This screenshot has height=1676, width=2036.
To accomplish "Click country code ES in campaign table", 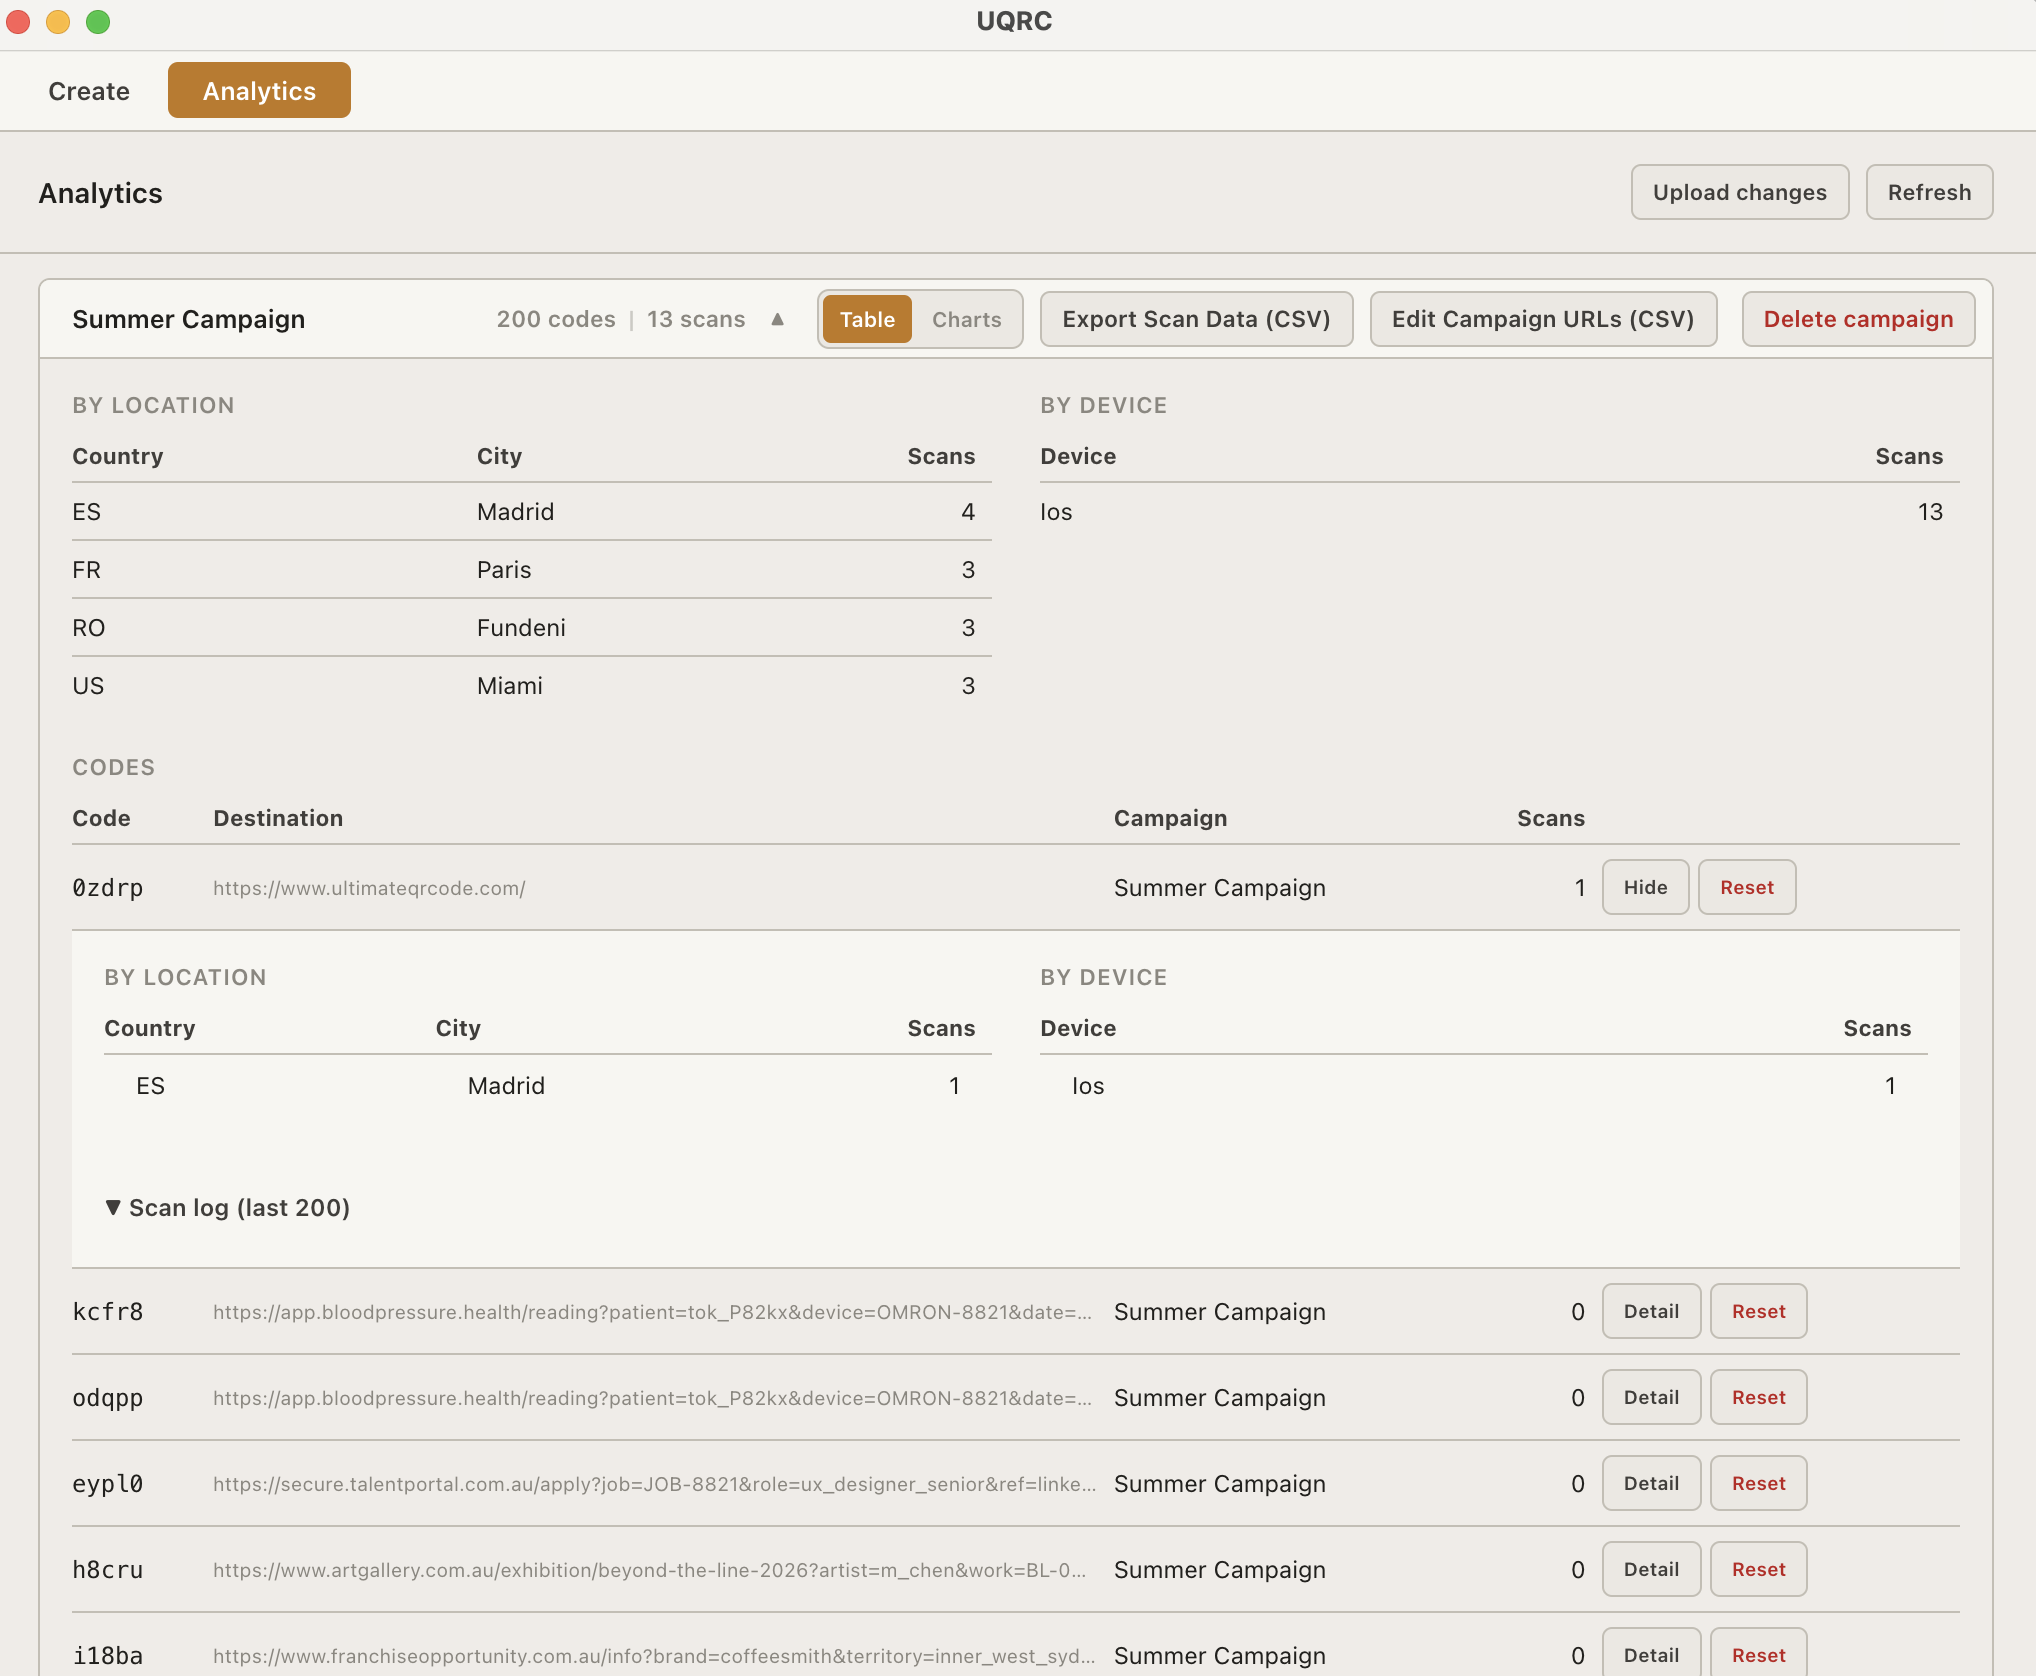I will pyautogui.click(x=86, y=512).
